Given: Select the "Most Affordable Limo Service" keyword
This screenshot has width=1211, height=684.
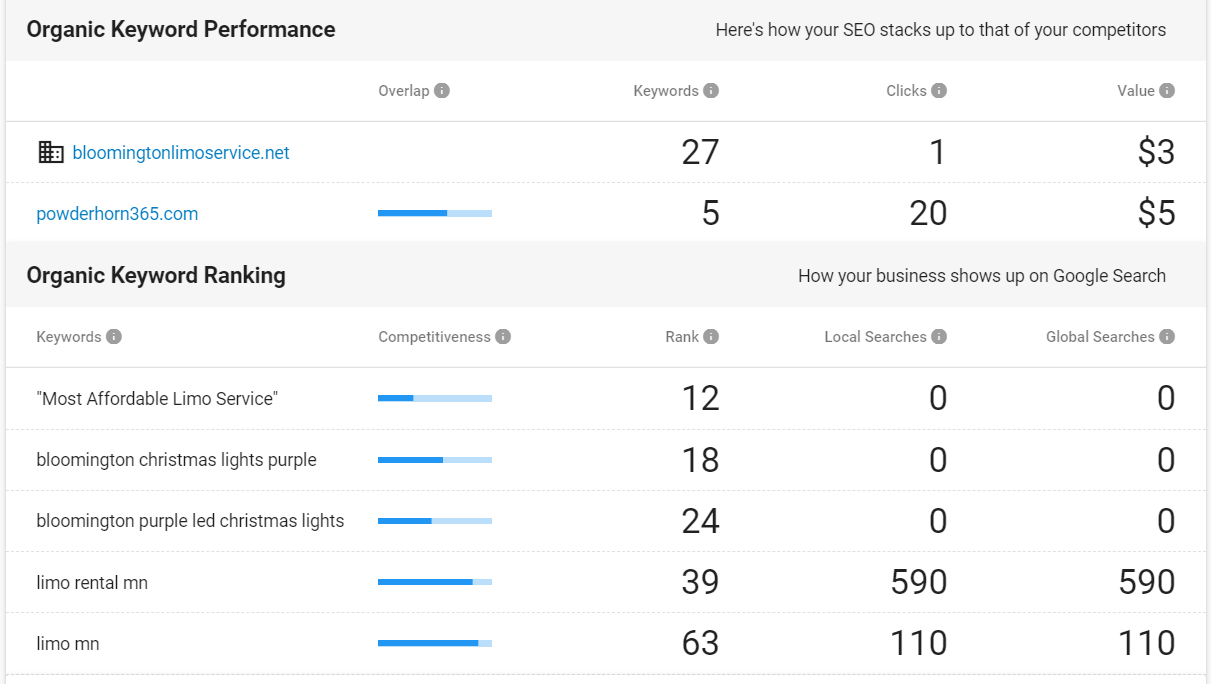Looking at the screenshot, I should click(157, 399).
